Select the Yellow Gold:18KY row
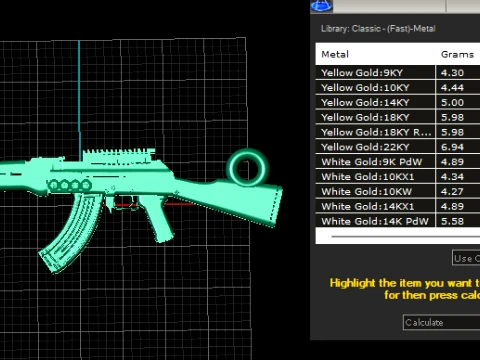This screenshot has height=360, width=480. 398,117
